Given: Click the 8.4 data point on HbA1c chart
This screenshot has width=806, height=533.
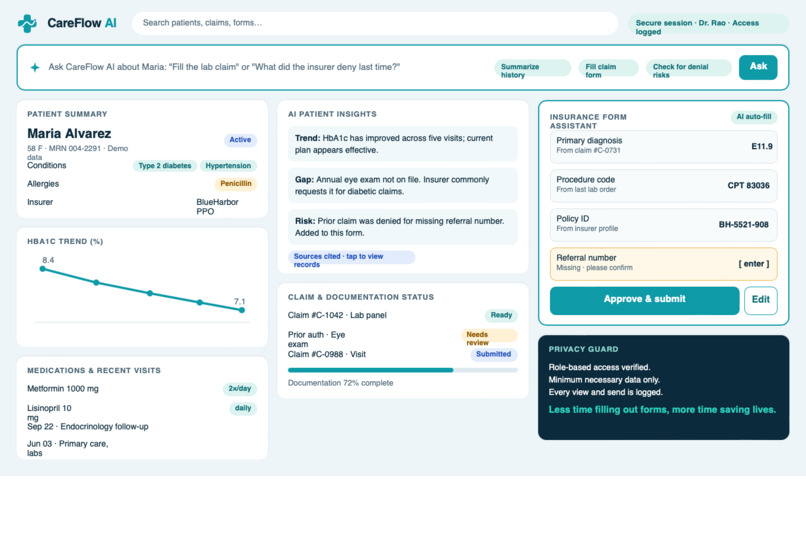Looking at the screenshot, I should (43, 269).
